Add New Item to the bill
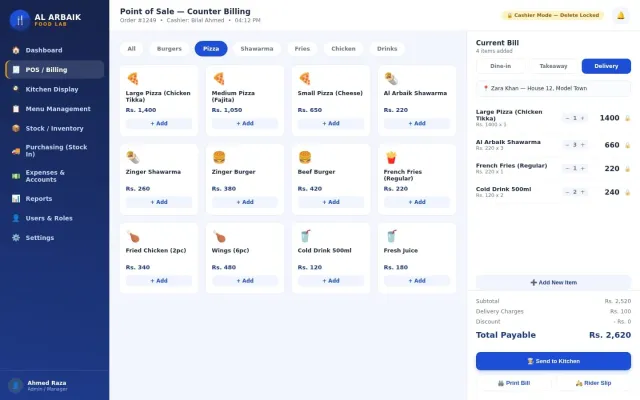 point(553,282)
